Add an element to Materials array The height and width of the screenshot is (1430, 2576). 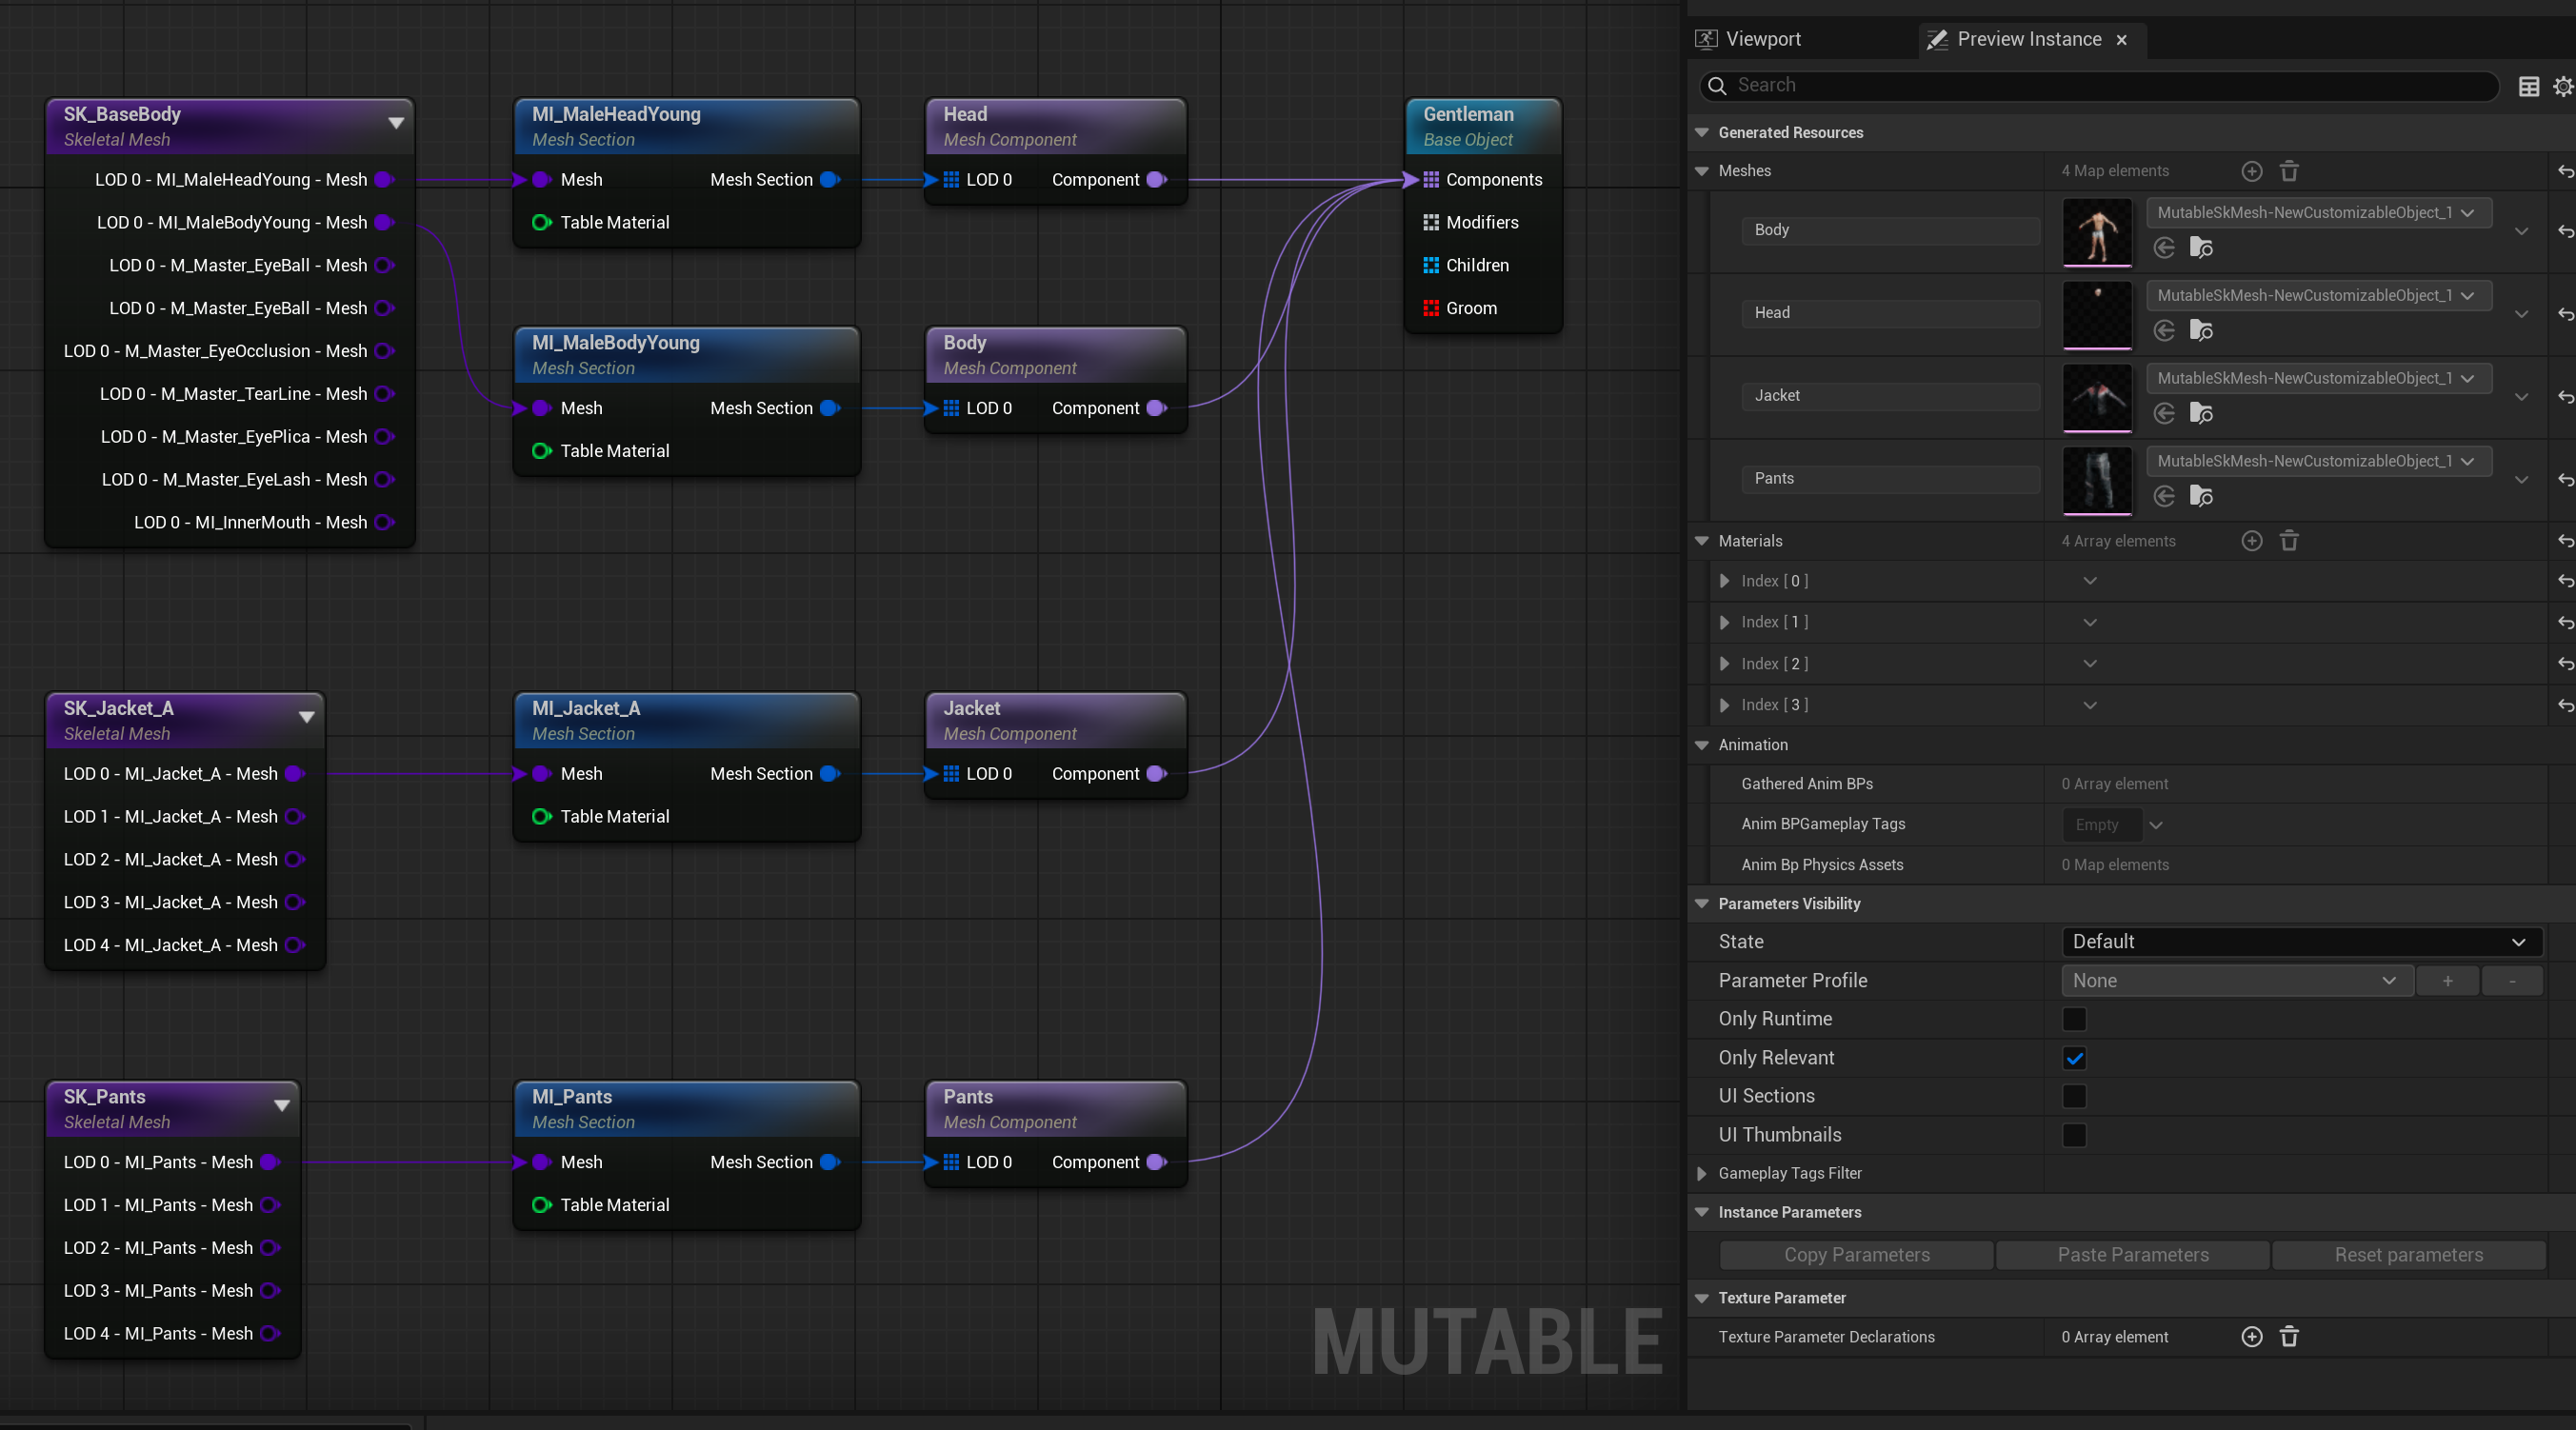pos(2251,541)
